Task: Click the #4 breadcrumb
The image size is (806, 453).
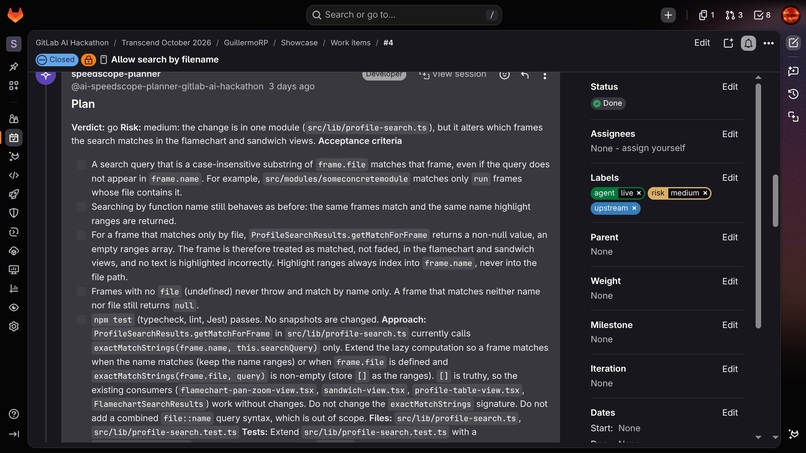Action: [388, 43]
